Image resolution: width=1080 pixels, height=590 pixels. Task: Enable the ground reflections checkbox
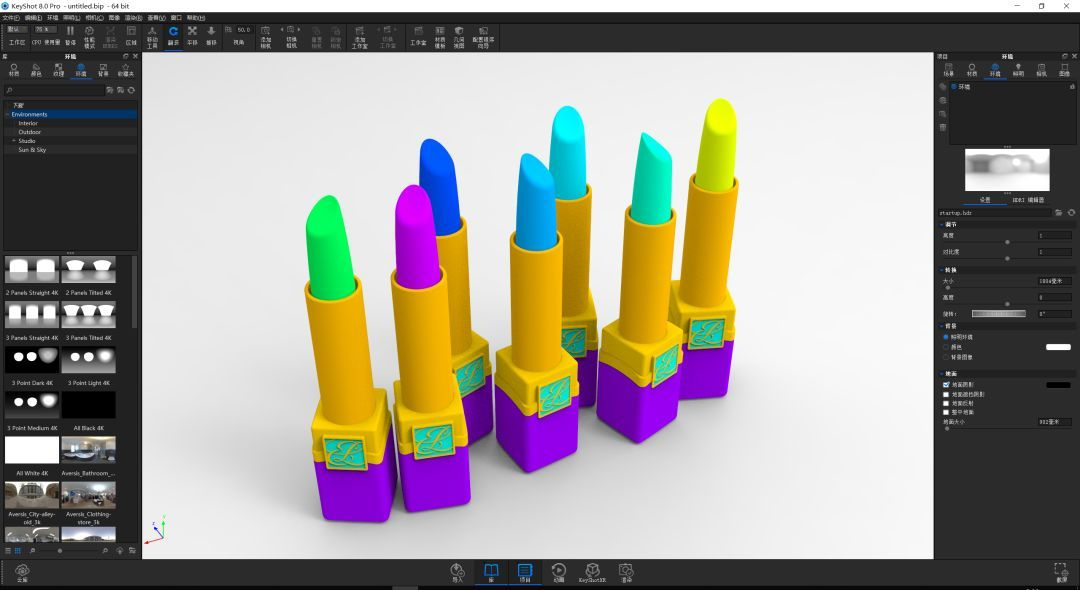point(947,403)
